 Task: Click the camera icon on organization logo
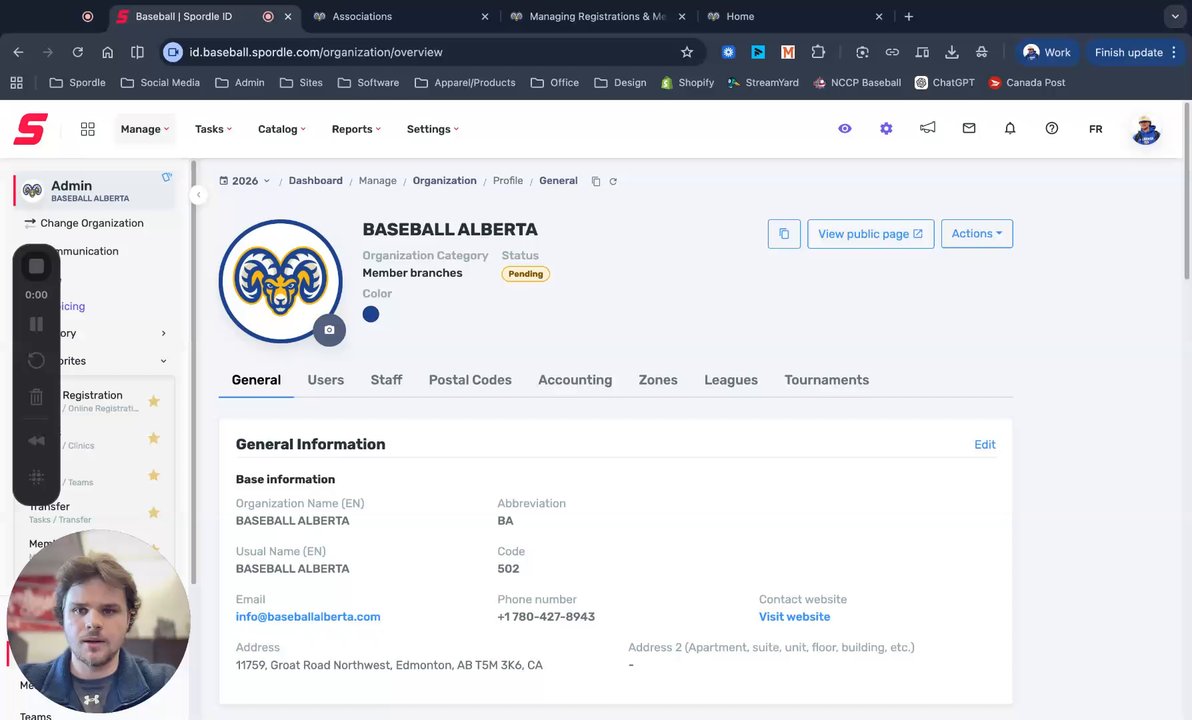329,330
